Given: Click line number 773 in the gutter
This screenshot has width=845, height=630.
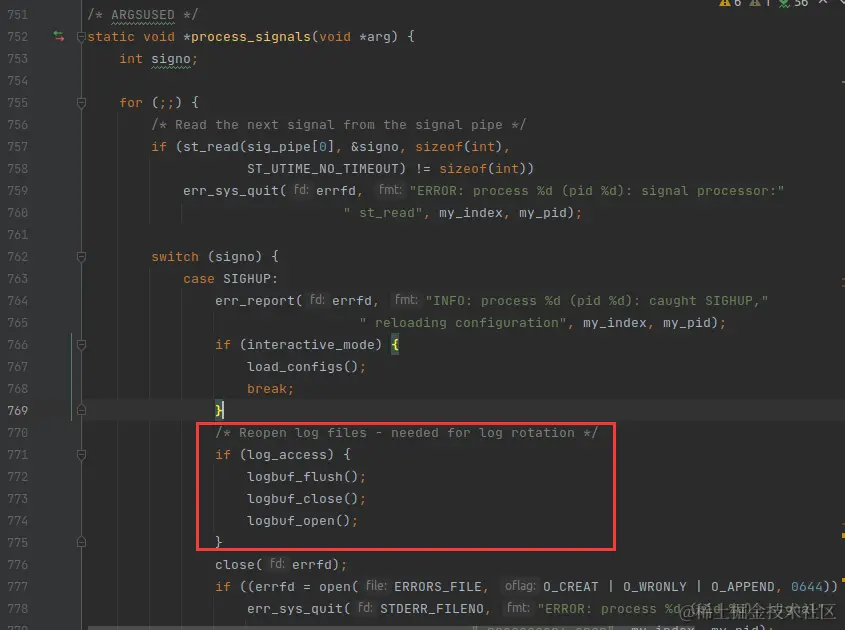Looking at the screenshot, I should pyautogui.click(x=17, y=499).
